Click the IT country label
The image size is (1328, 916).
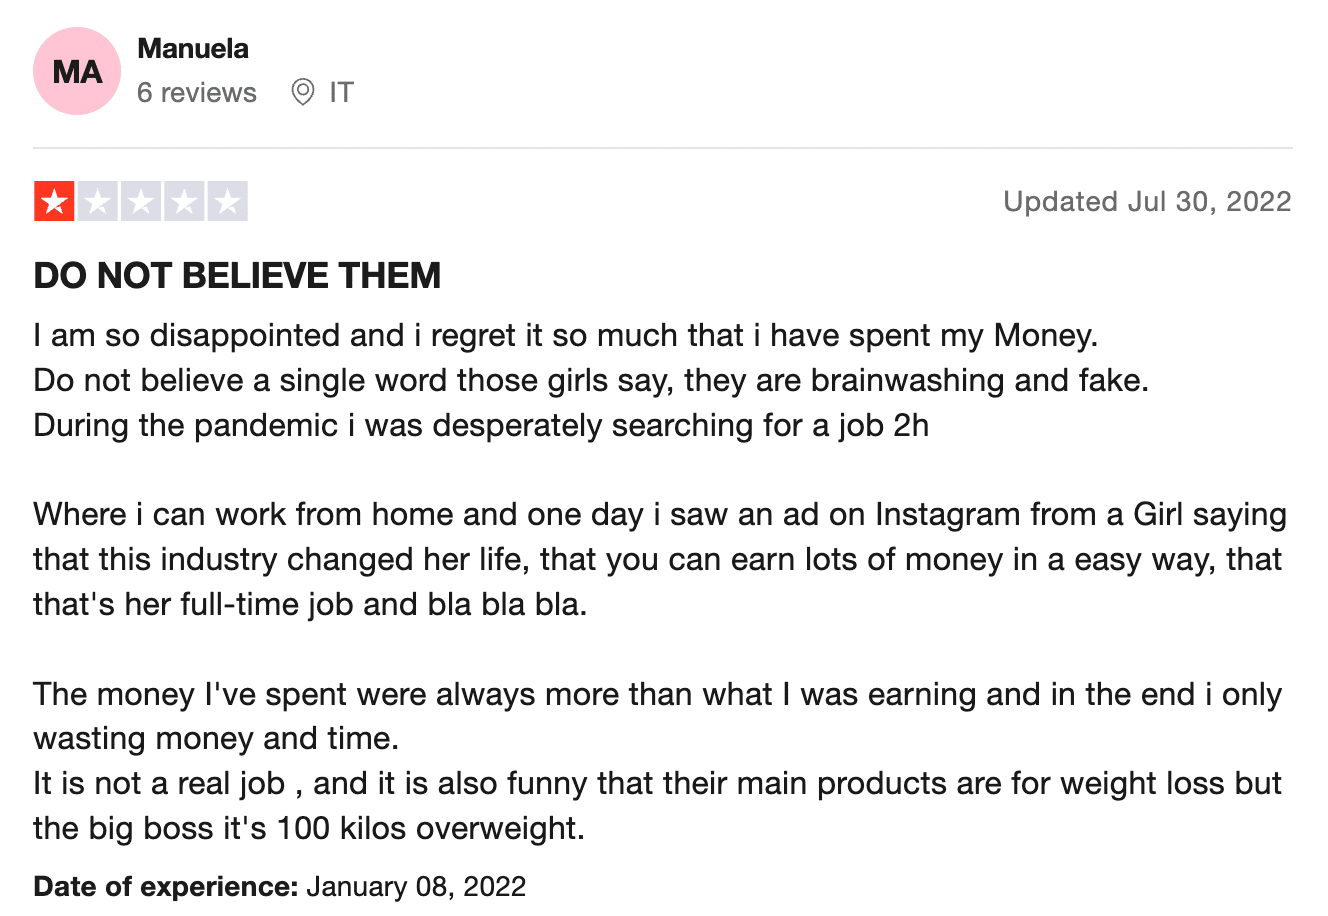[x=341, y=93]
